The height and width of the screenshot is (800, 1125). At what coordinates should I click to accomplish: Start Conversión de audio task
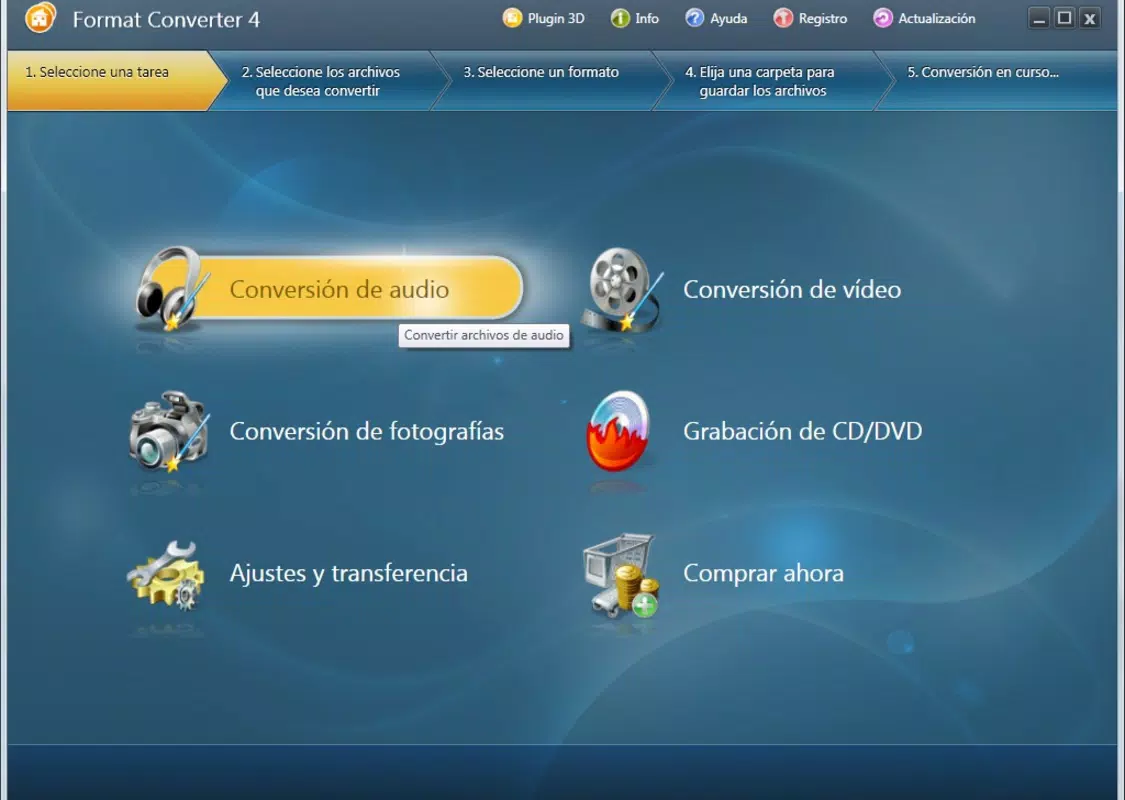click(x=330, y=288)
